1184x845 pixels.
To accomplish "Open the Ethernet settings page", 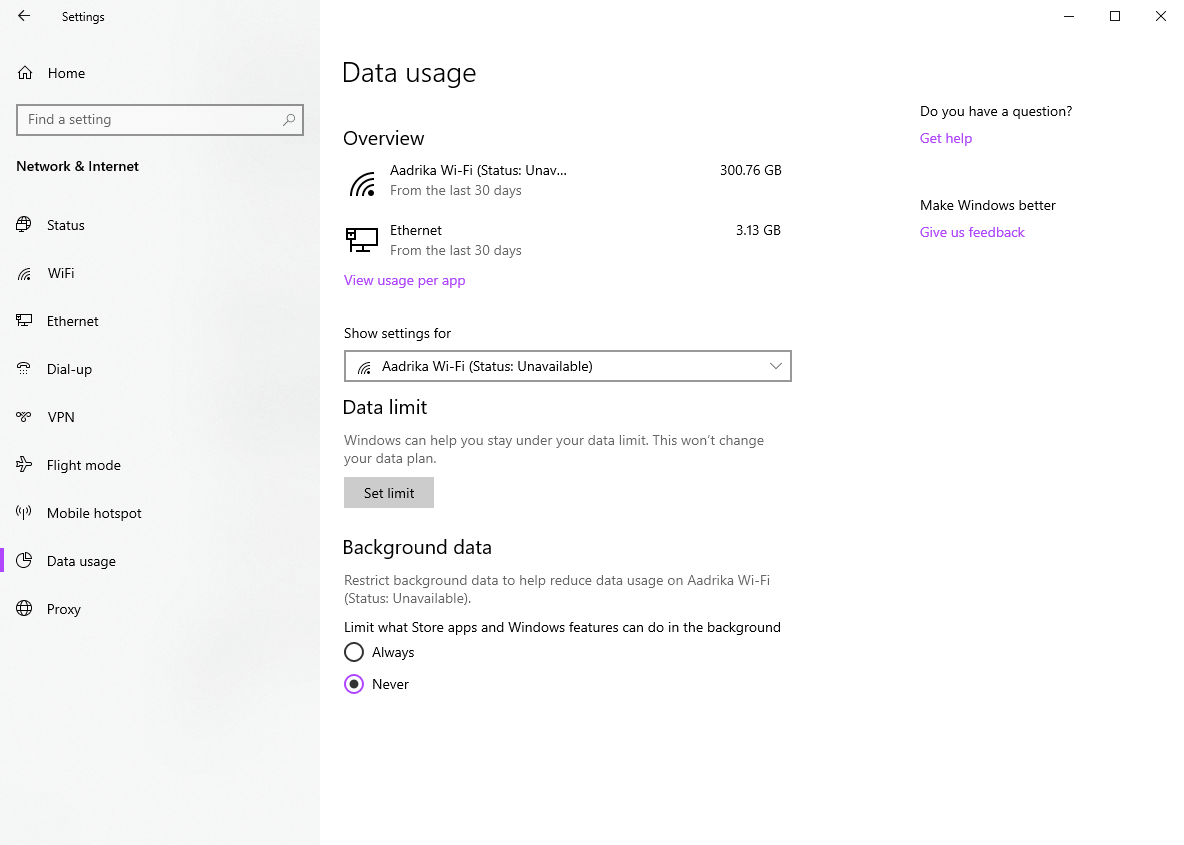I will [73, 321].
